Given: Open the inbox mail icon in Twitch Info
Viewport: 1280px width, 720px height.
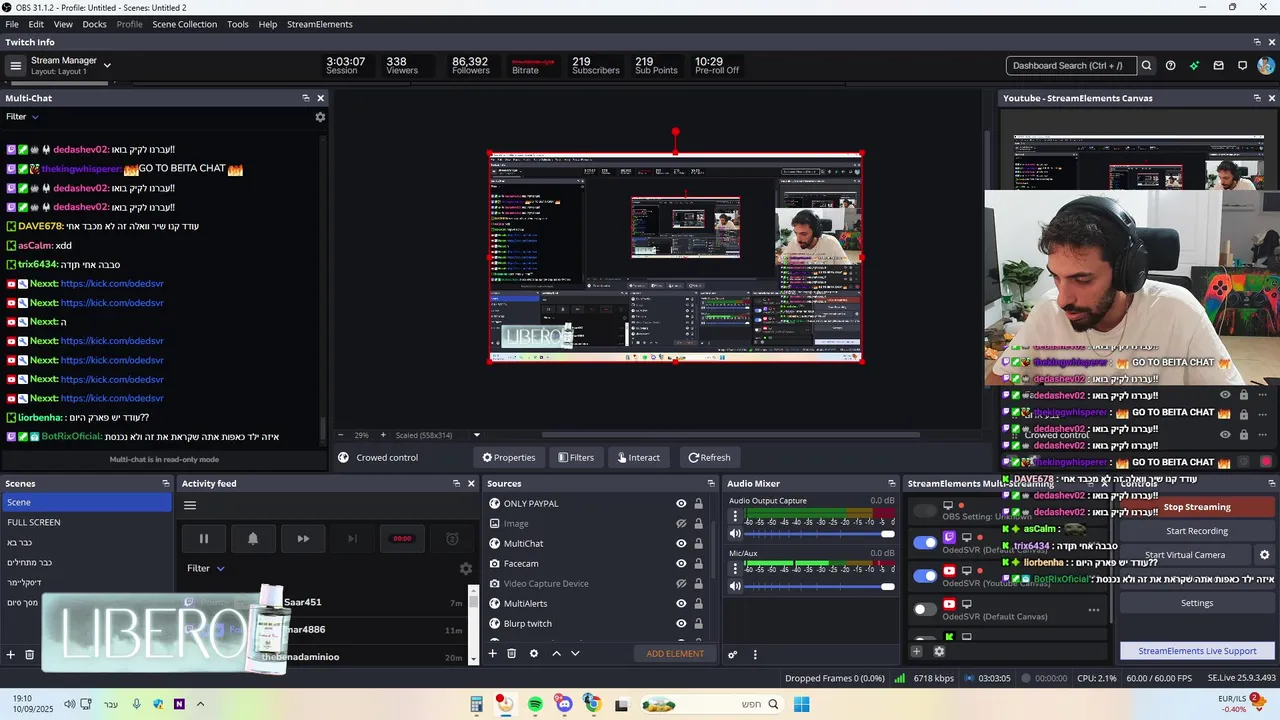Looking at the screenshot, I should (x=1218, y=66).
